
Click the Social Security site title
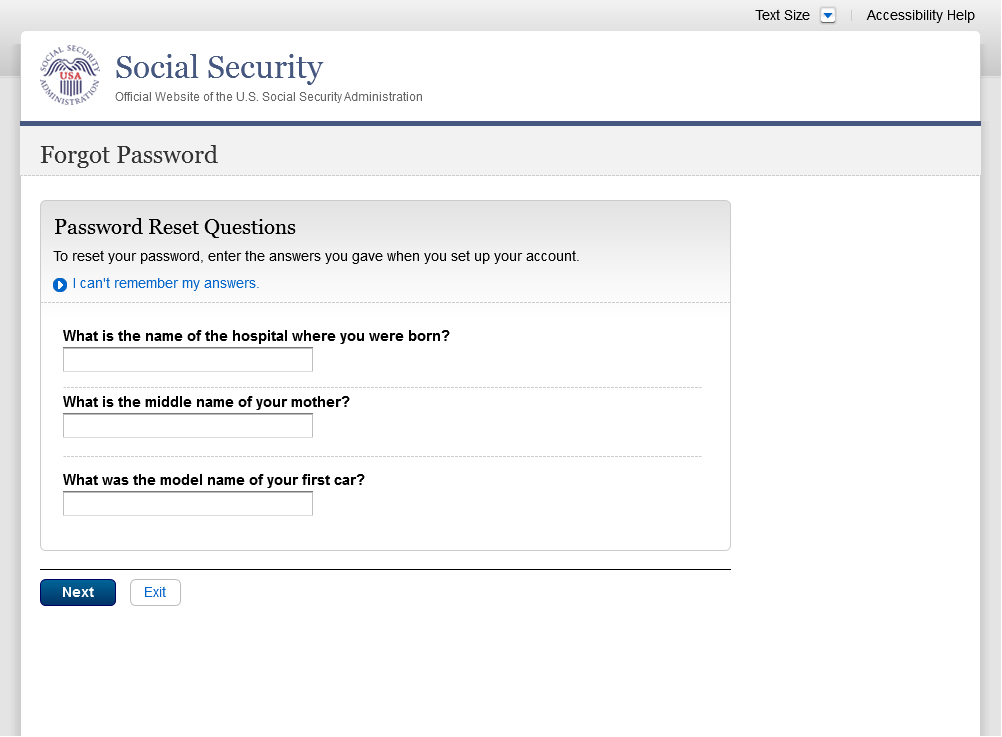(x=219, y=67)
